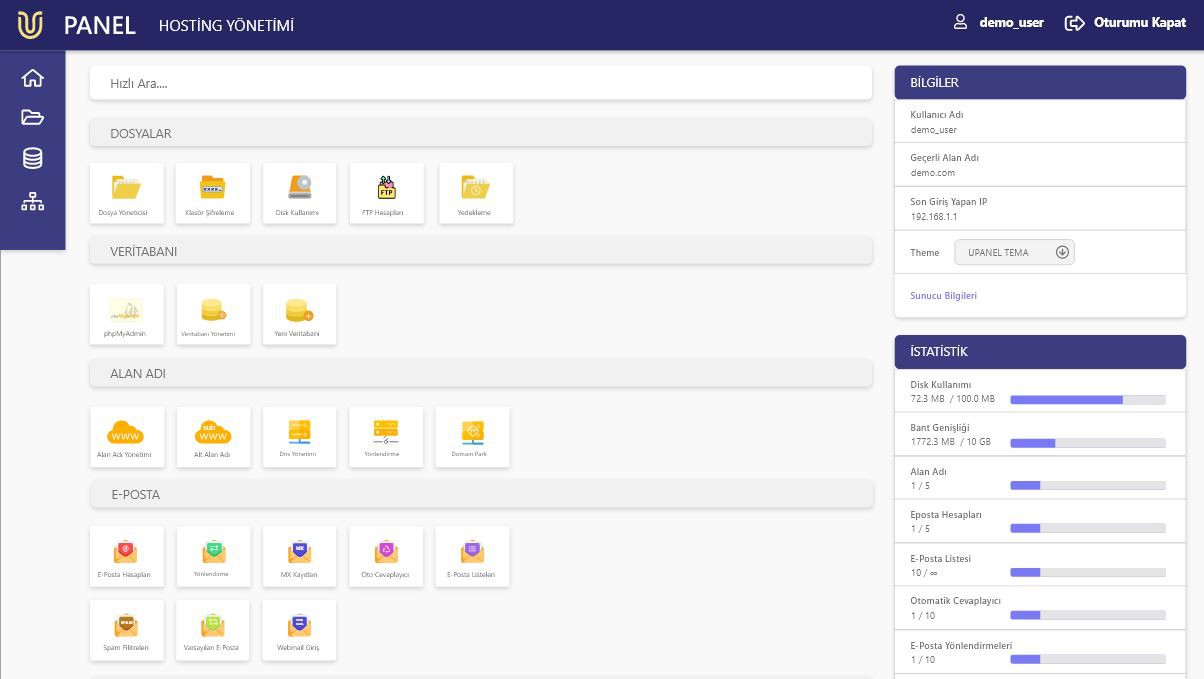Open the Dosya Yöneticisi (file manager)
The image size is (1204, 679).
125,192
